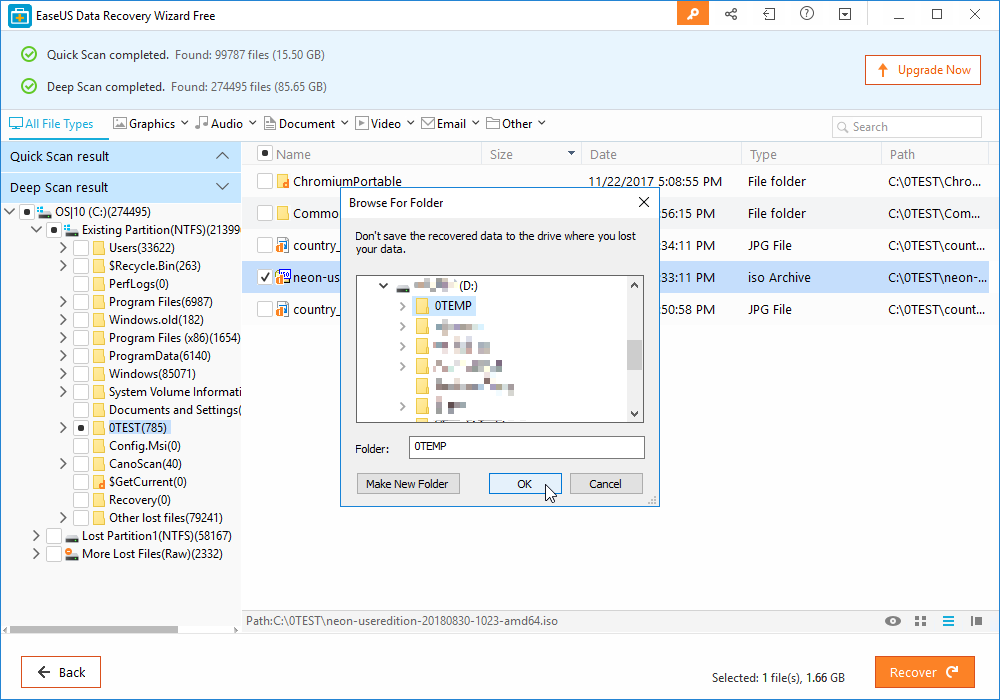This screenshot has height=700, width=1000.
Task: Open the Video filter menu
Action: [385, 124]
